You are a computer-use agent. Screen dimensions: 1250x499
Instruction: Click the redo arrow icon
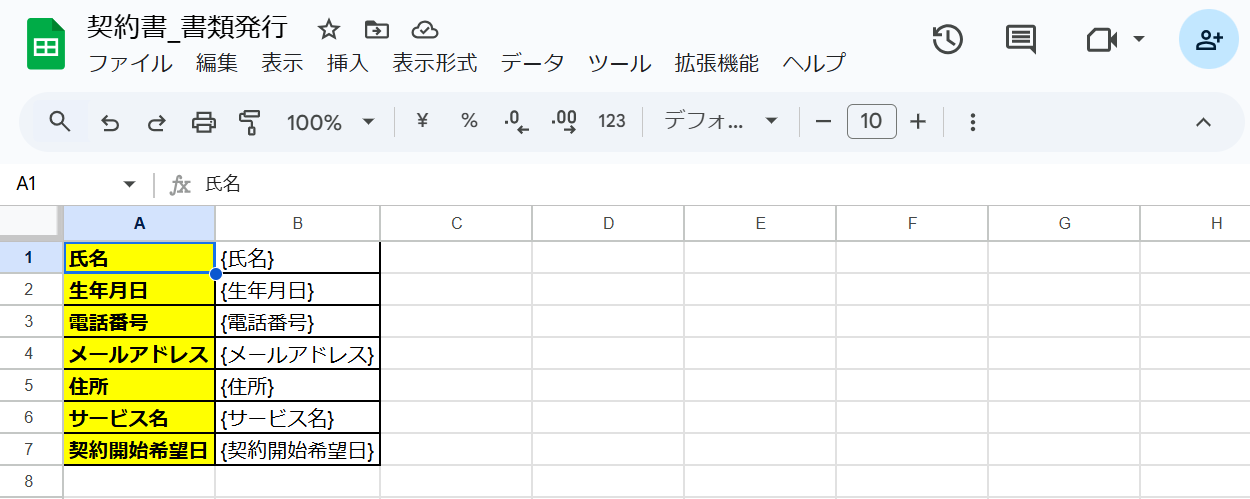pos(157,122)
